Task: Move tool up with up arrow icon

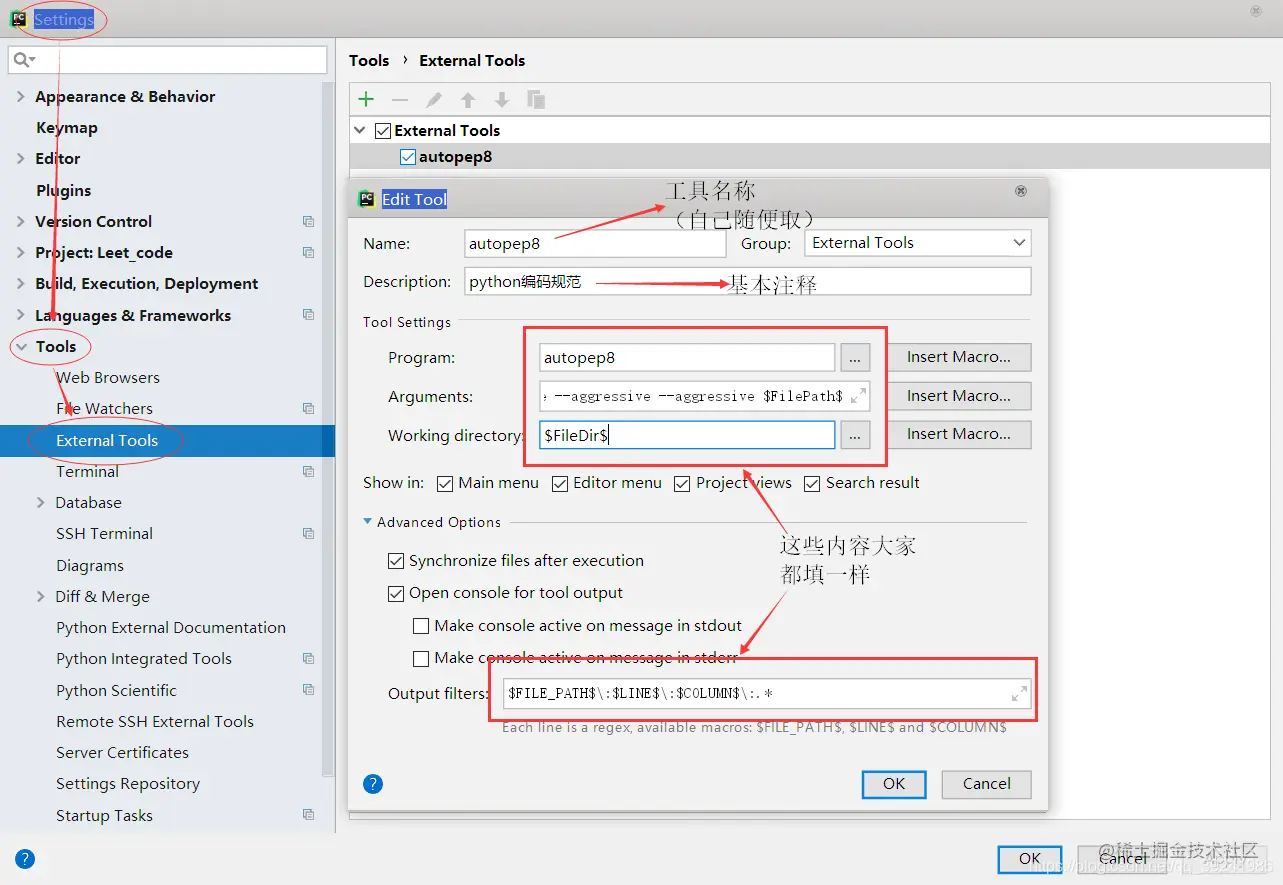Action: pos(468,99)
